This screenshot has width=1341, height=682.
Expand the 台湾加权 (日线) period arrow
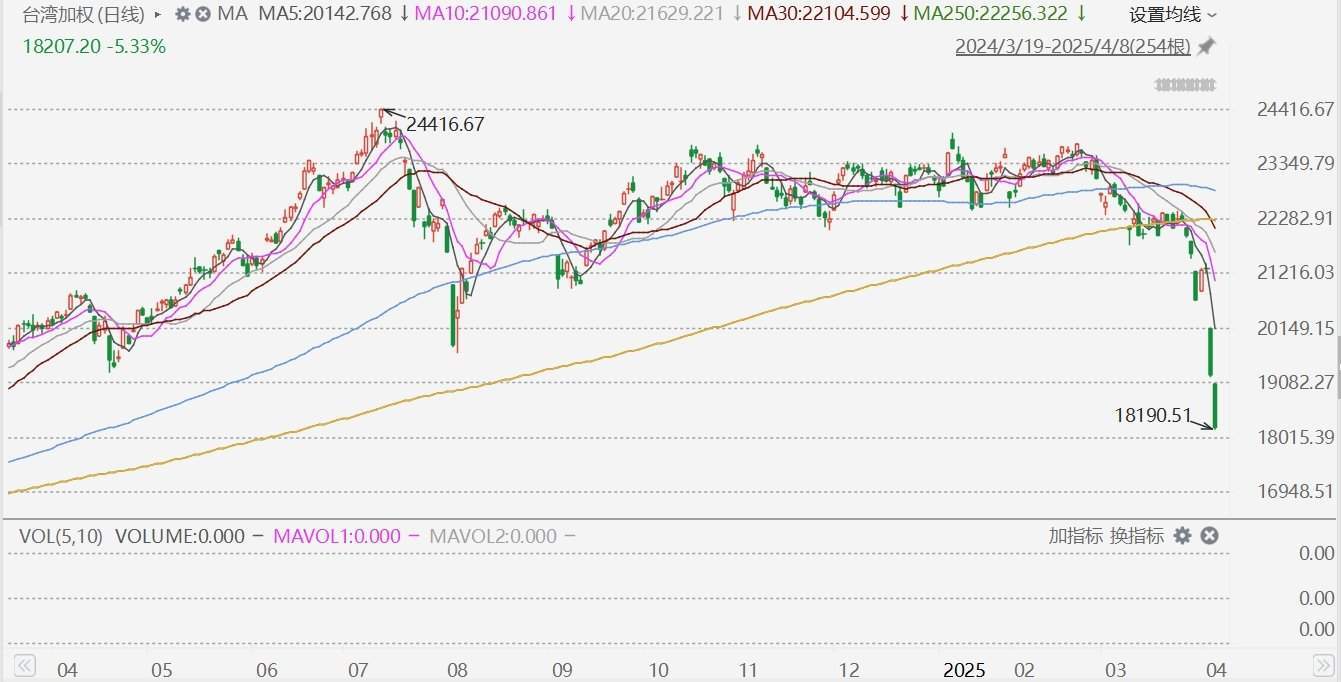tap(158, 15)
